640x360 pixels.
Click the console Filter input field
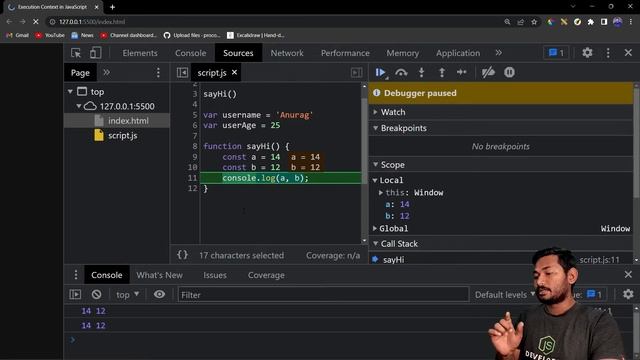tap(323, 295)
